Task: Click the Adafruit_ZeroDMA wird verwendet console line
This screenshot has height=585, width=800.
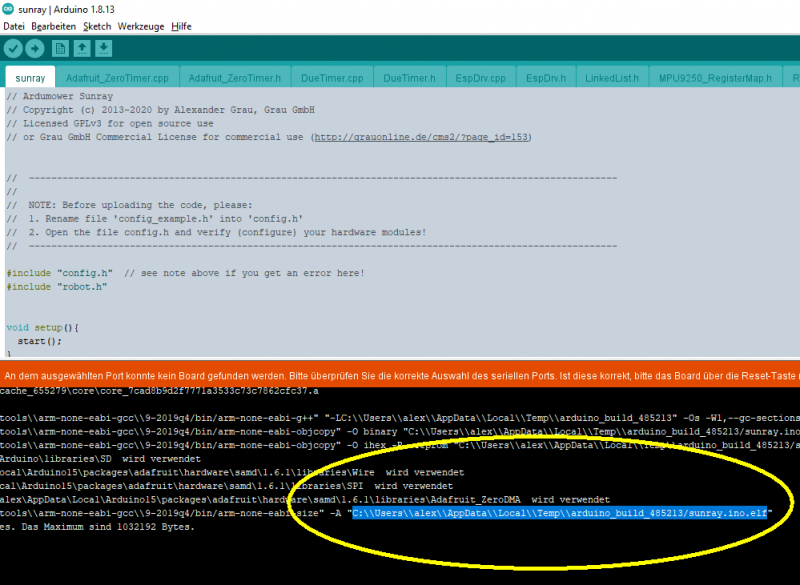Action: click(x=305, y=500)
